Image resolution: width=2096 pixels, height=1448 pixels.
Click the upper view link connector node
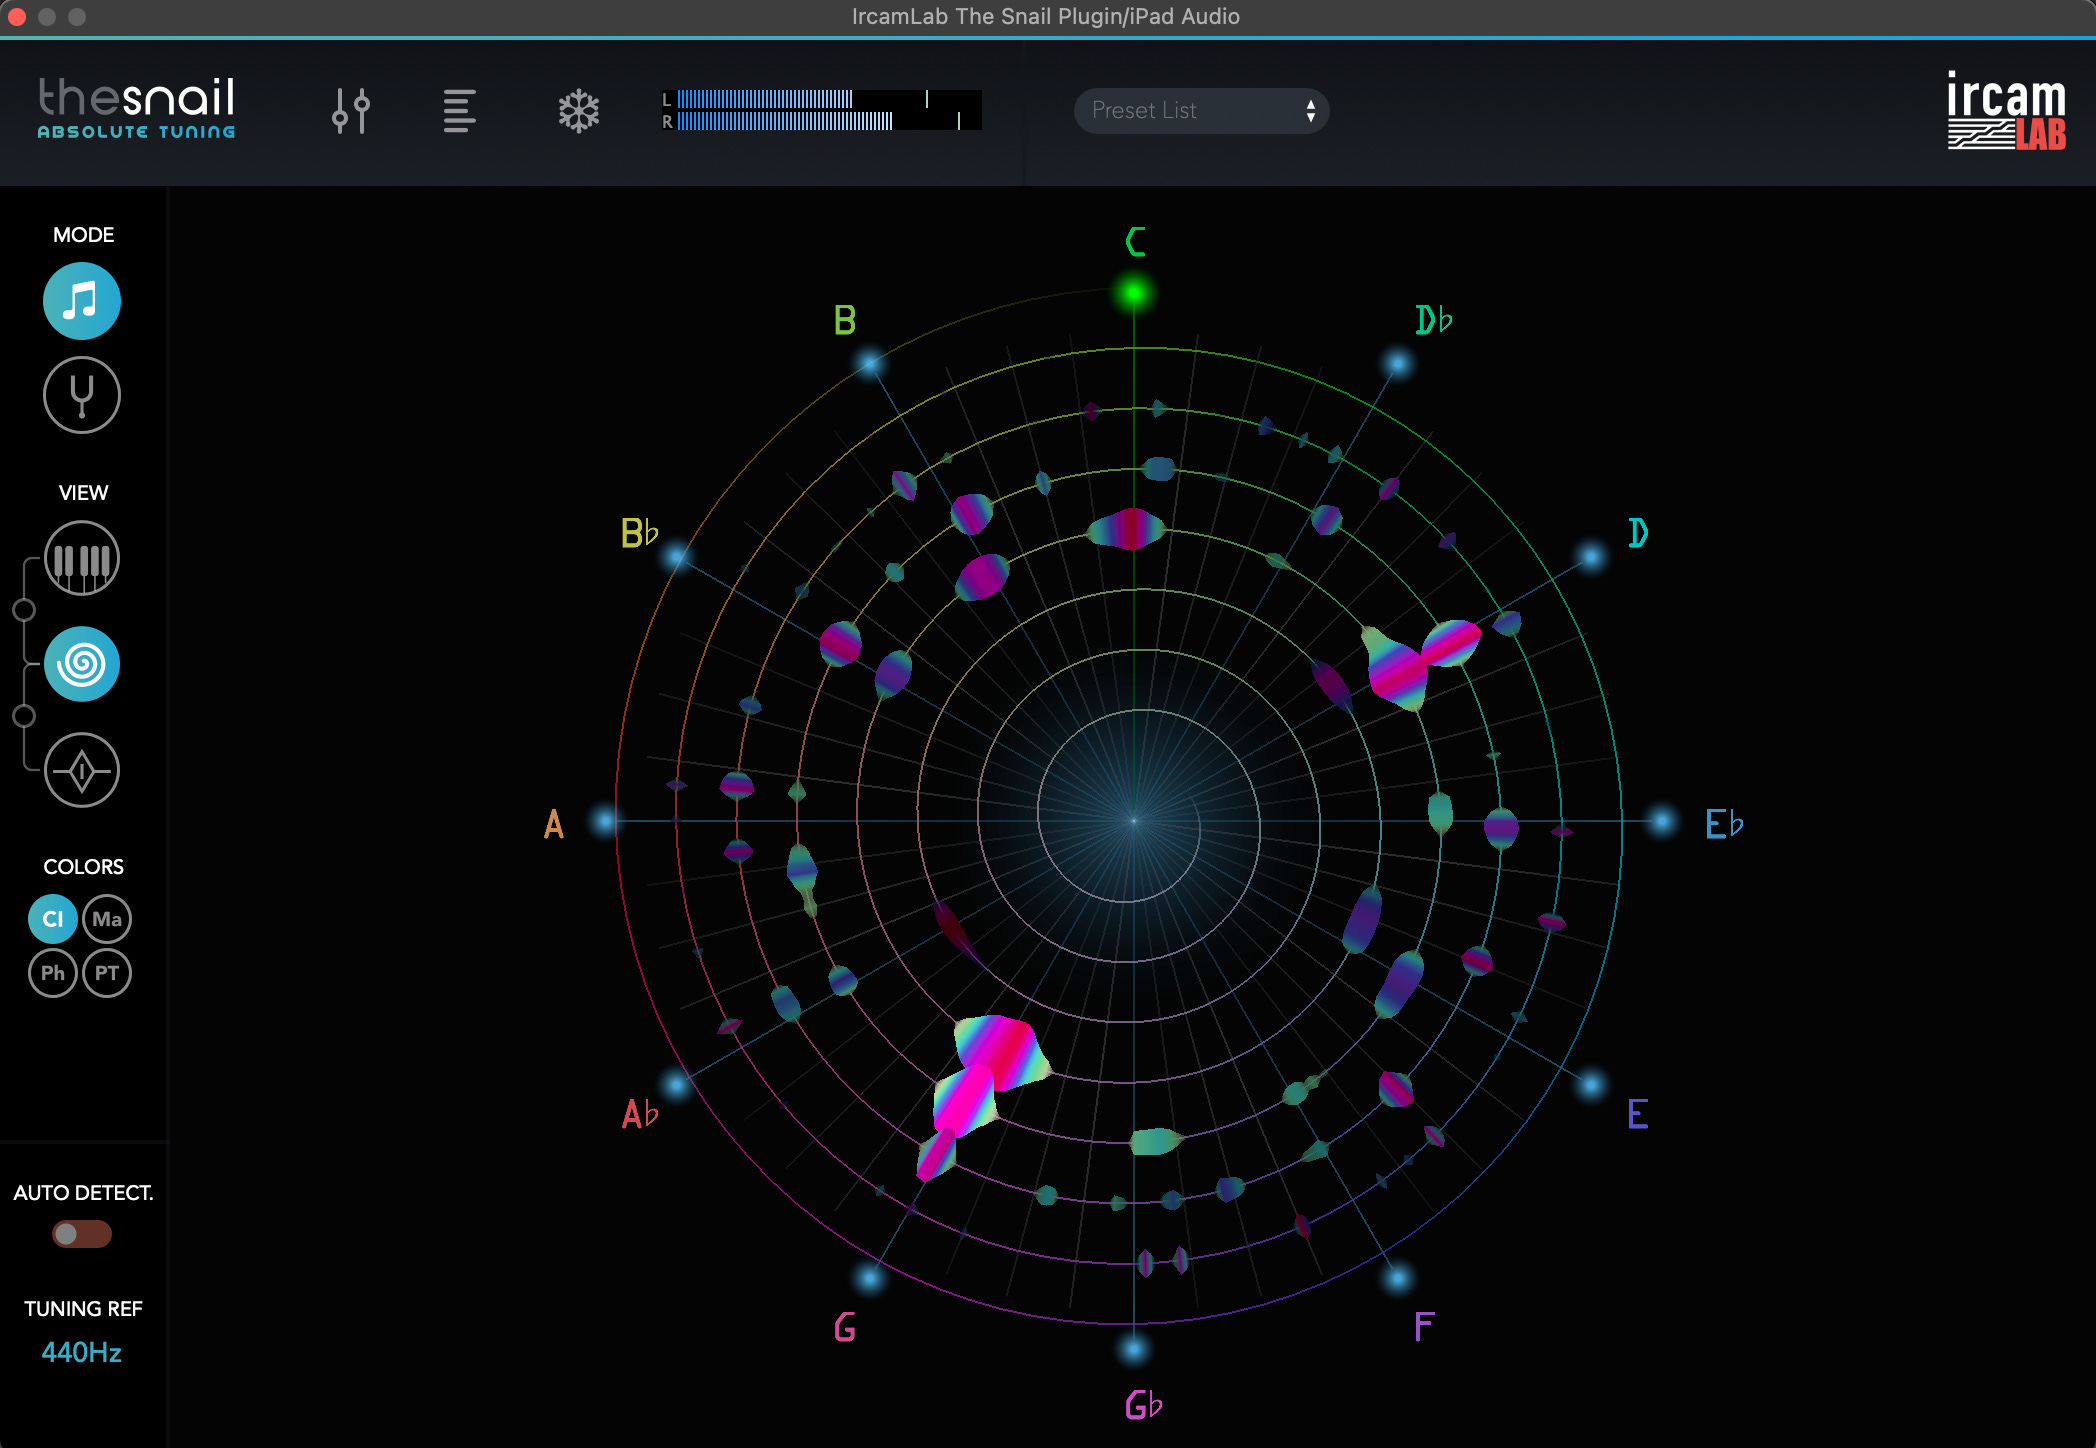24,610
